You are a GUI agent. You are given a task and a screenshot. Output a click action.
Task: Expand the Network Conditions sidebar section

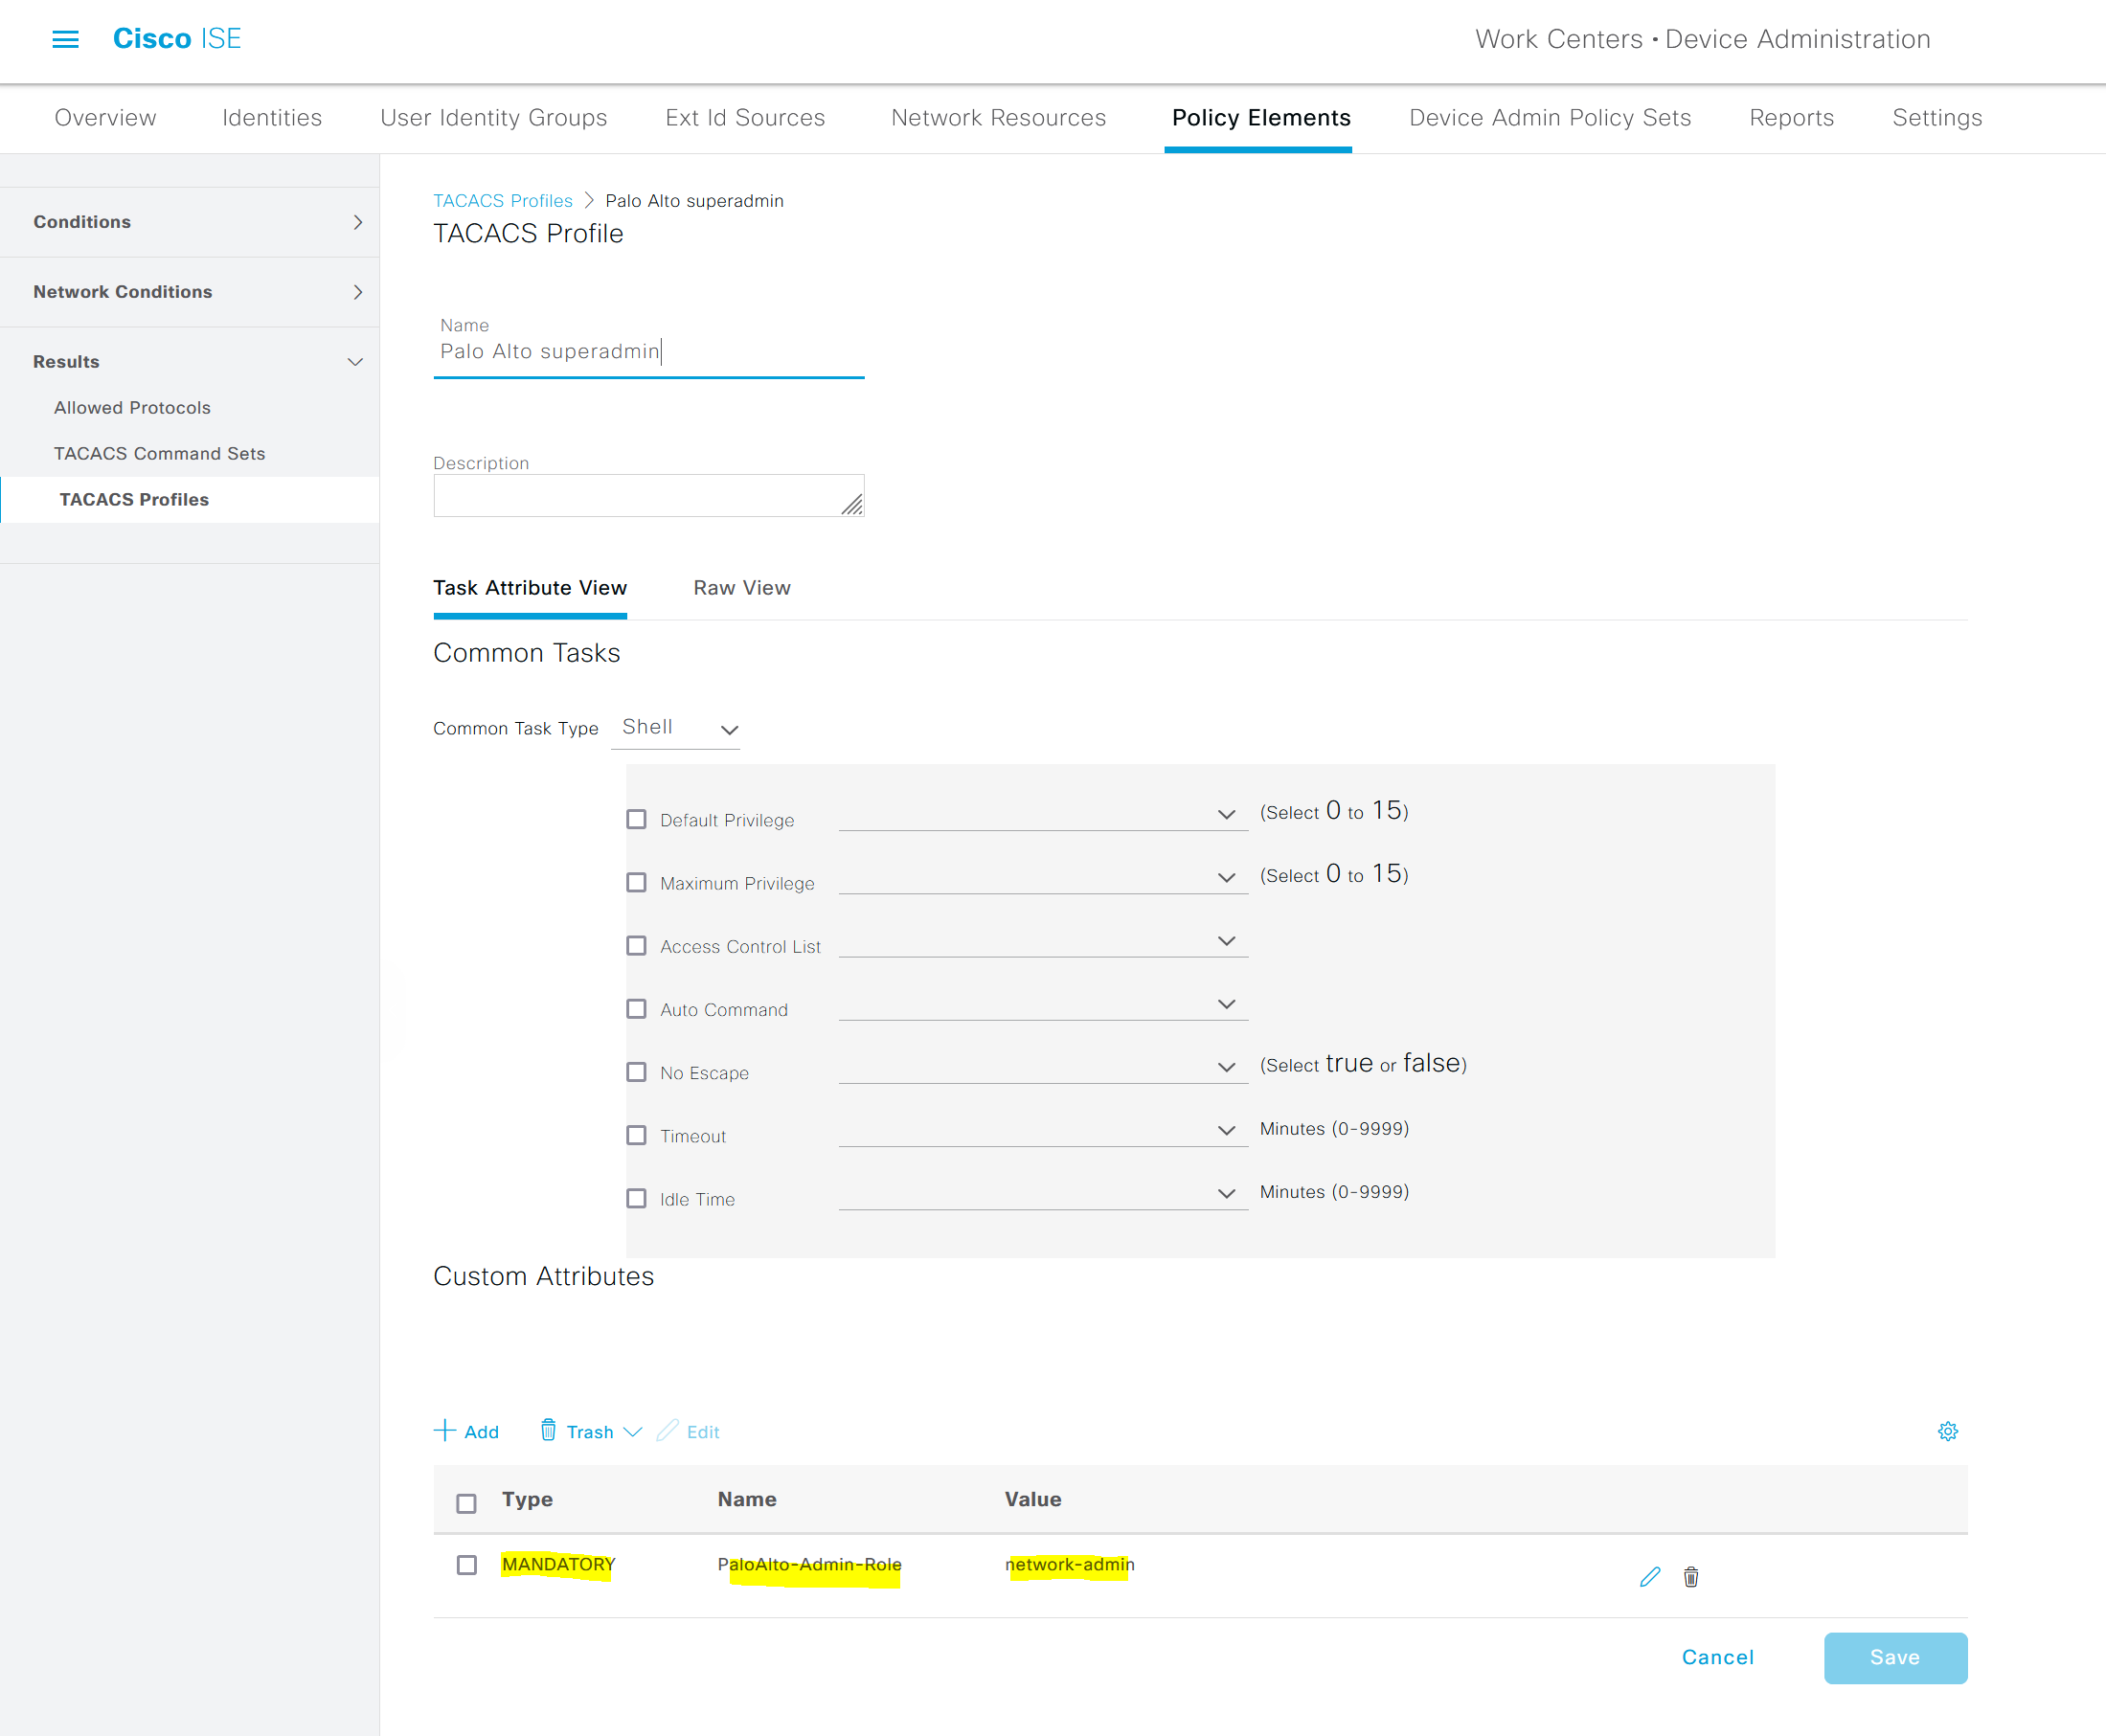tap(189, 292)
